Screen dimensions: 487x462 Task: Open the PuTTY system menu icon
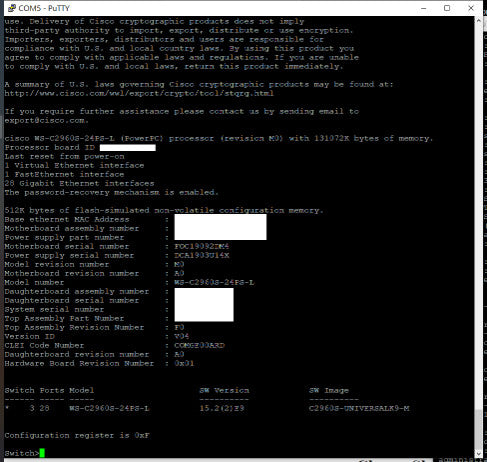tap(11, 8)
